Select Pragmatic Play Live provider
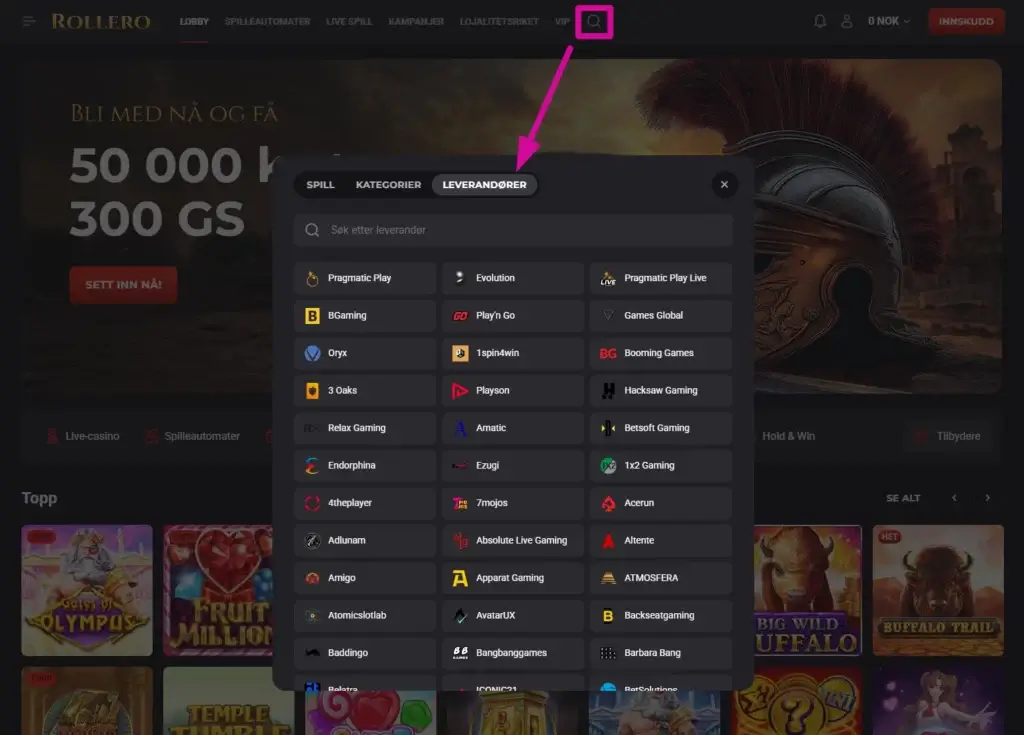The image size is (1024, 735). tap(661, 278)
